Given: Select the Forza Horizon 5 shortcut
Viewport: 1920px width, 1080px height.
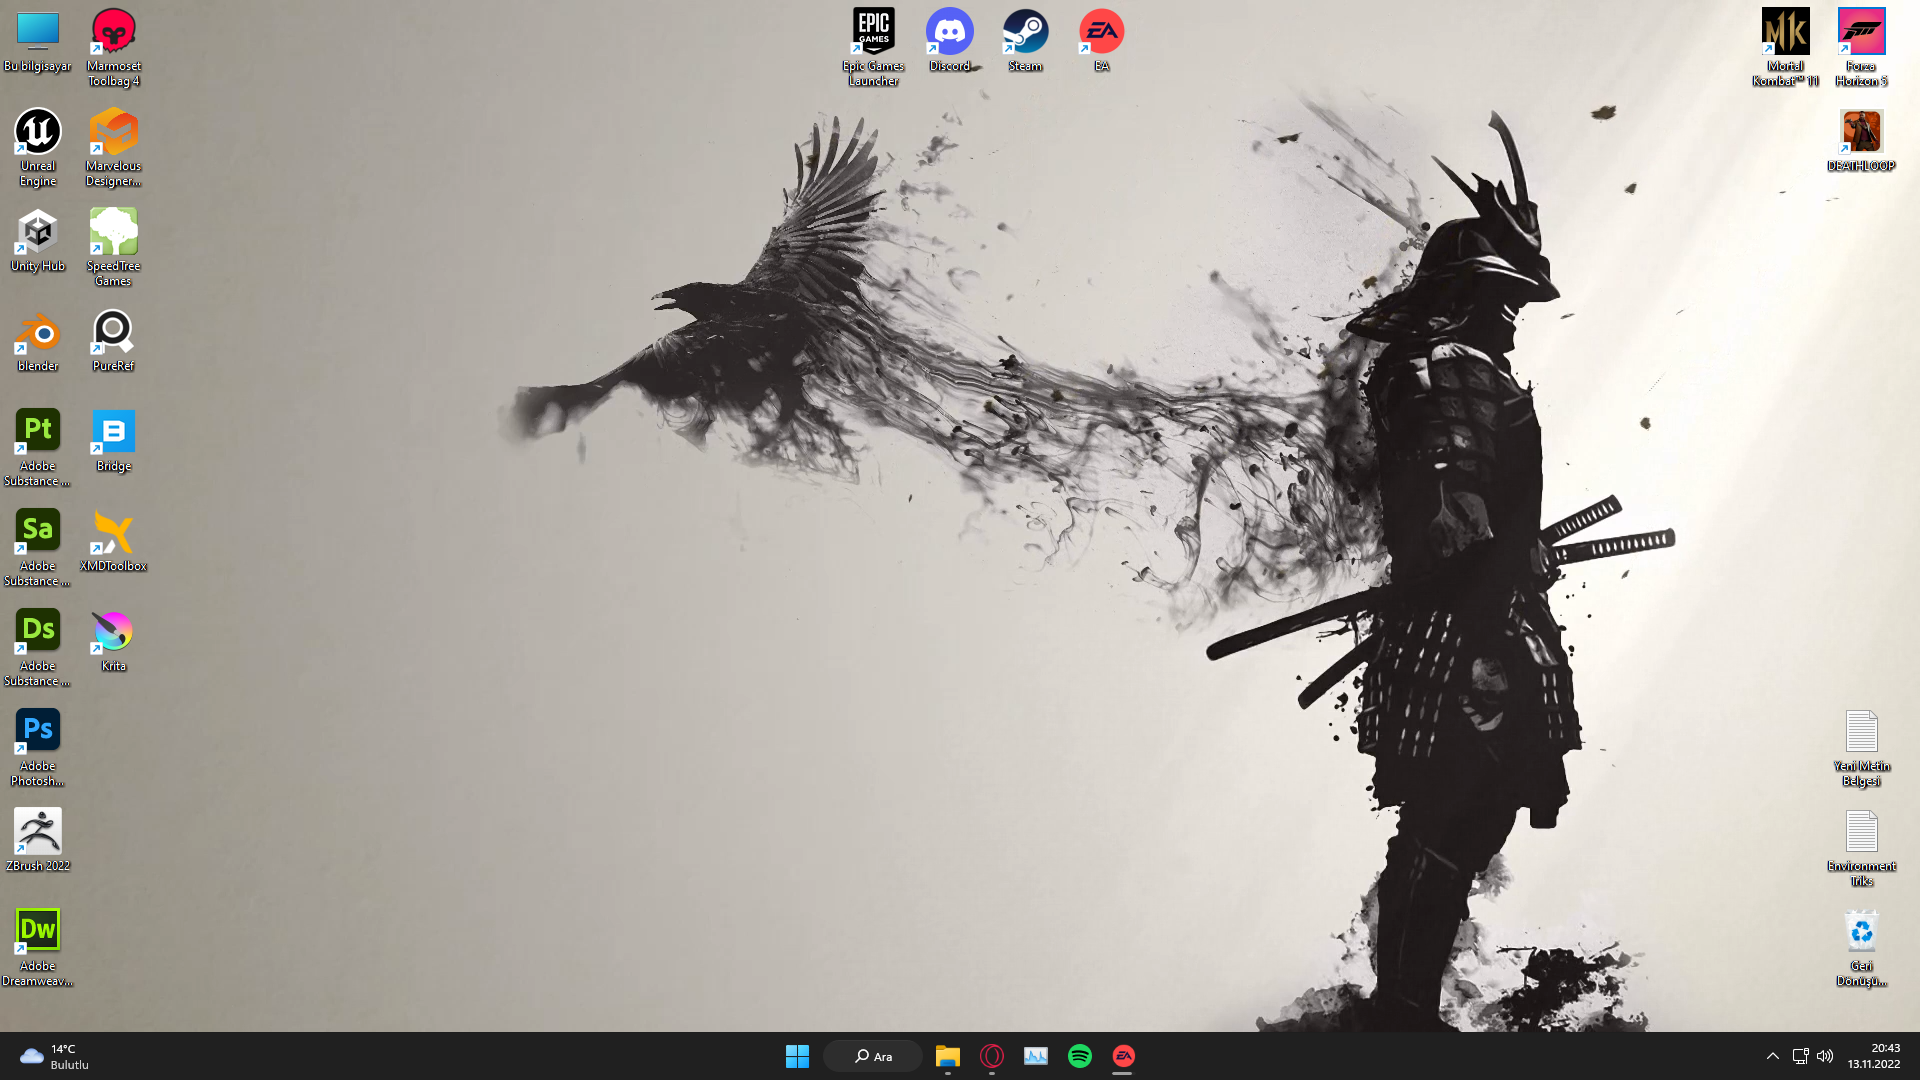Looking at the screenshot, I should tap(1862, 47).
